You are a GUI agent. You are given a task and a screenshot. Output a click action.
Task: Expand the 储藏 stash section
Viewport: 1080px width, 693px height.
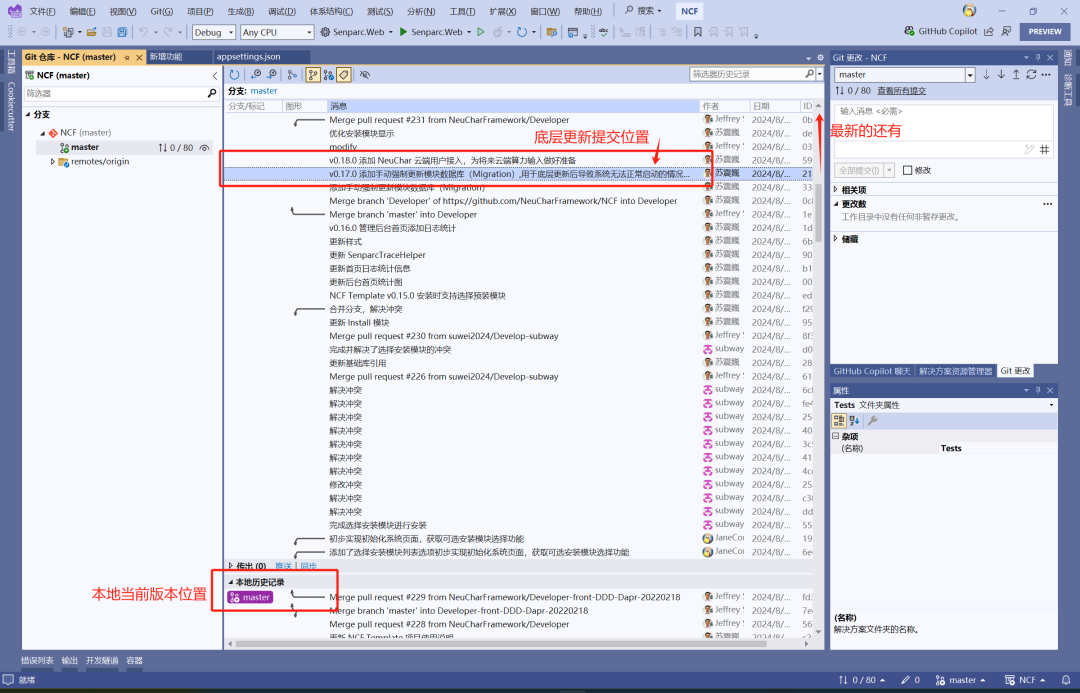pyautogui.click(x=836, y=238)
